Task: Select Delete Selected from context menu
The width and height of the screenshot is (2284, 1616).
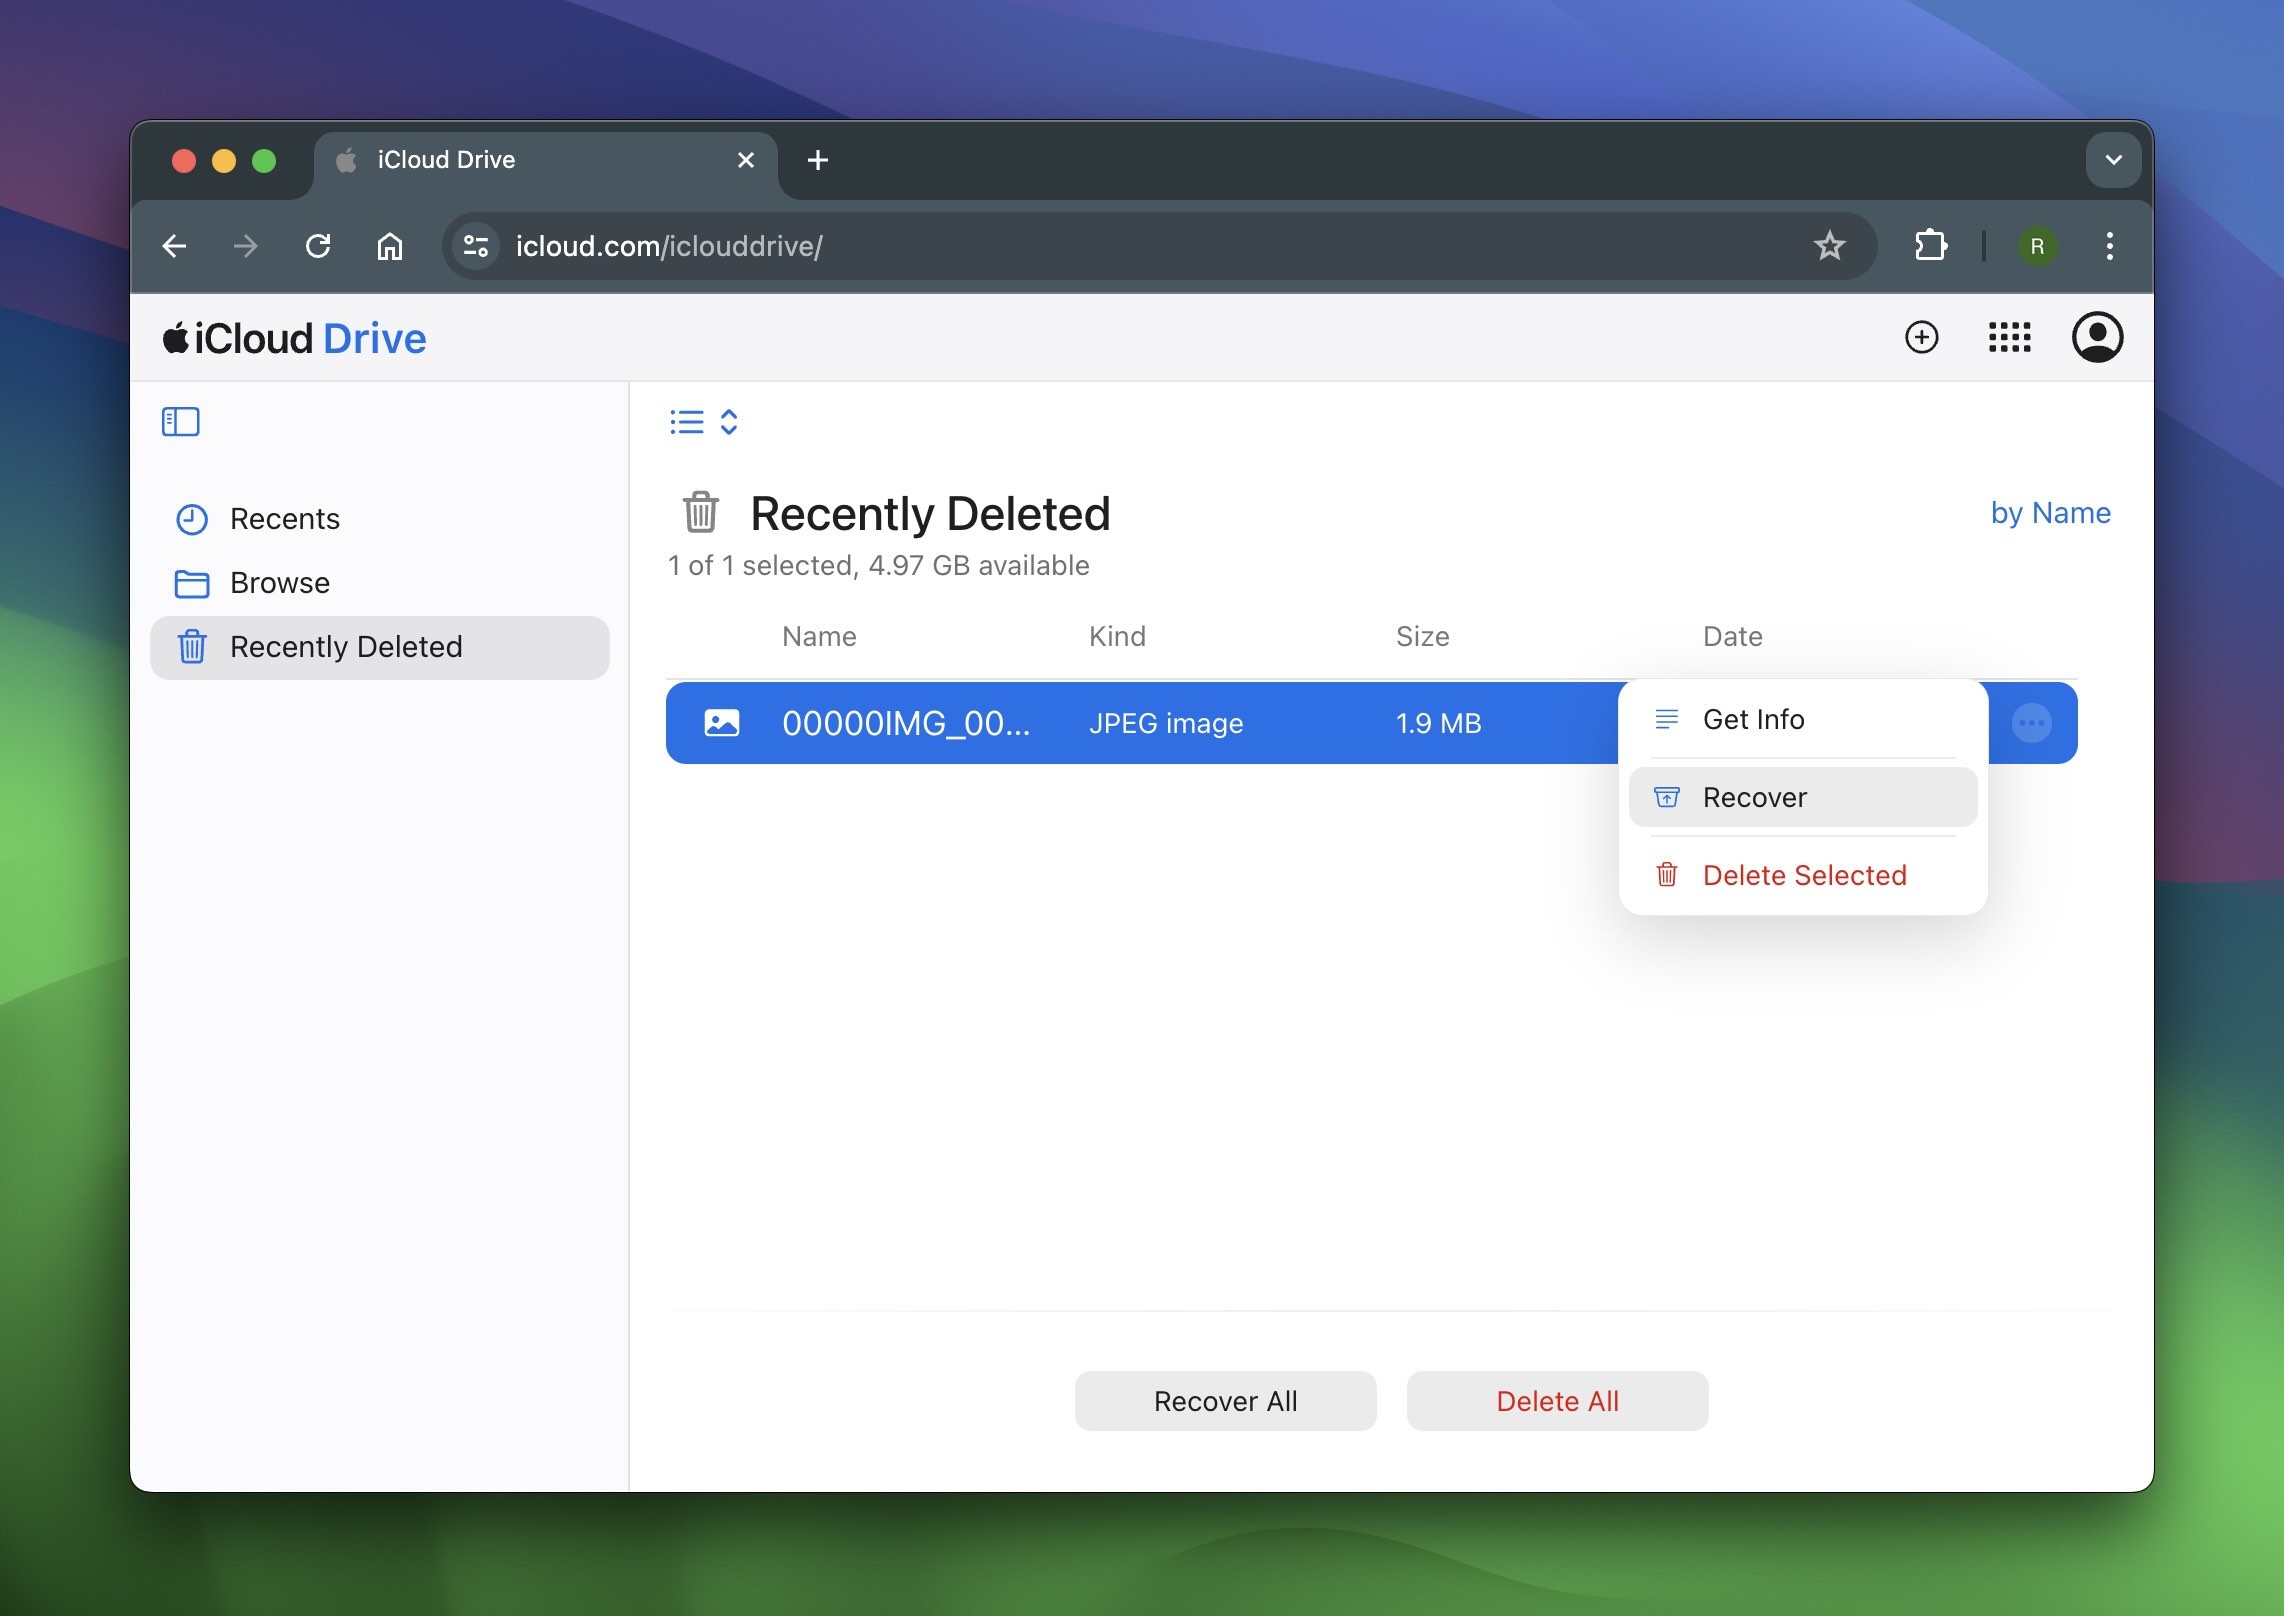Action: tap(1805, 873)
